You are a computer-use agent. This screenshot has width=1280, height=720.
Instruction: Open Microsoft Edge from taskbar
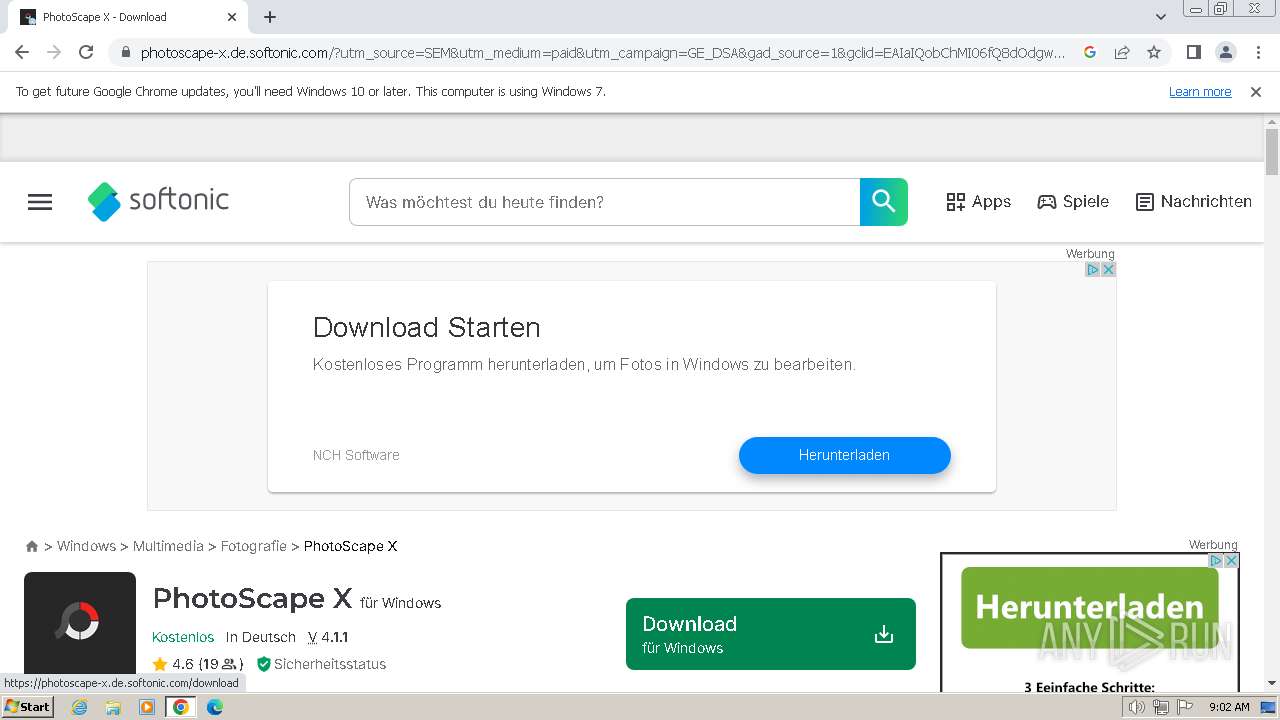(x=215, y=707)
